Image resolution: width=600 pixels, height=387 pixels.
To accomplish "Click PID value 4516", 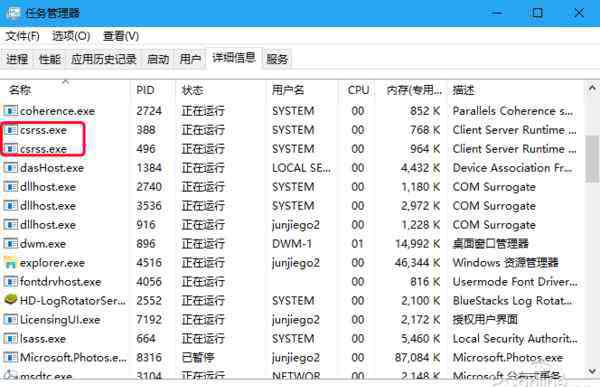I will click(x=149, y=263).
